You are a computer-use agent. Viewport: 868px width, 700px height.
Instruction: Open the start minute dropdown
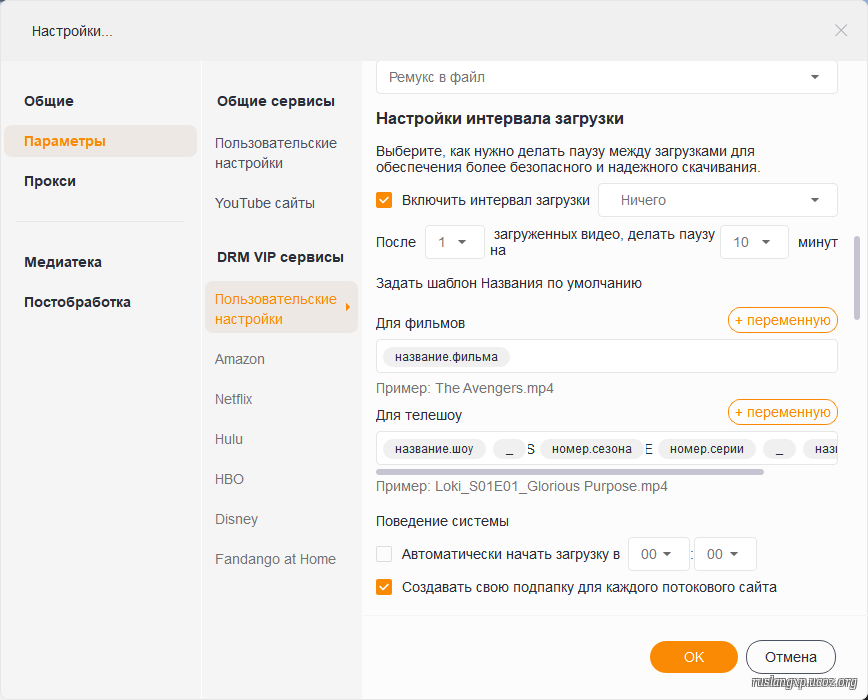click(x=724, y=554)
